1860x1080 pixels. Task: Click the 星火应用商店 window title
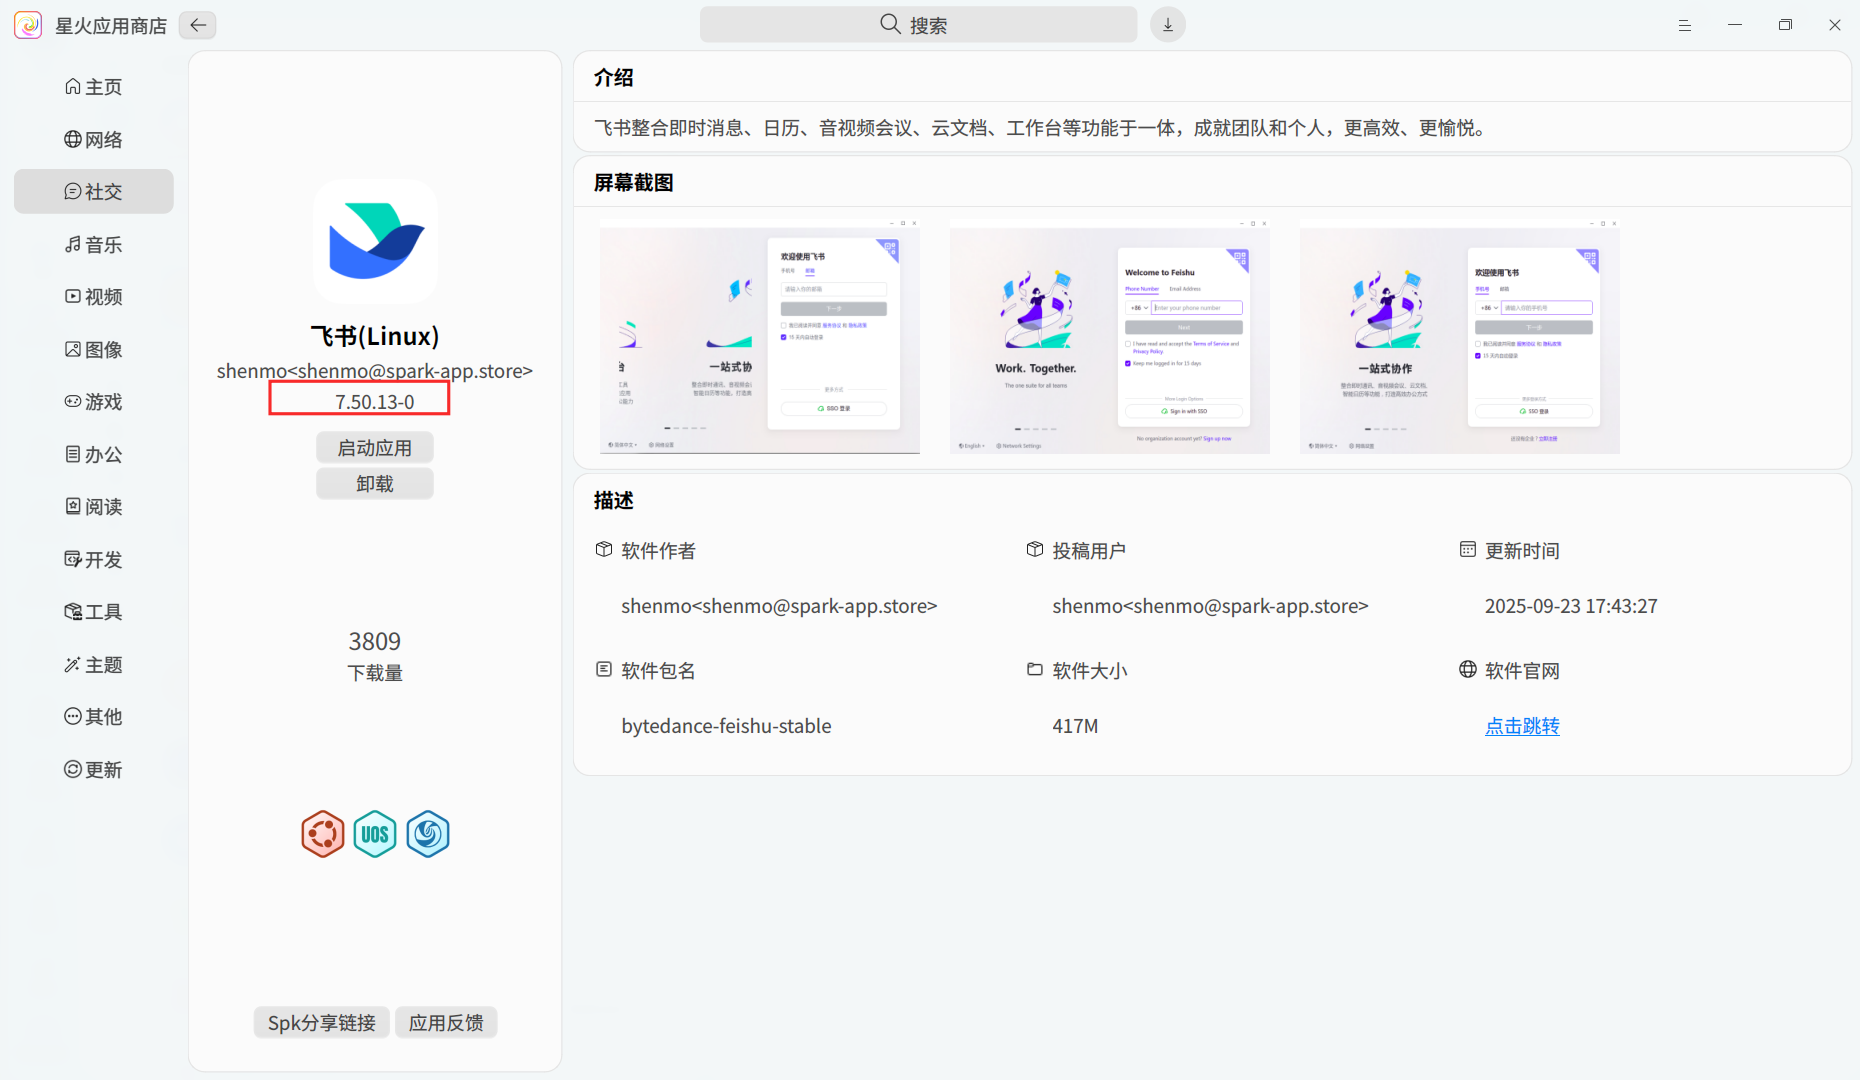click(111, 26)
